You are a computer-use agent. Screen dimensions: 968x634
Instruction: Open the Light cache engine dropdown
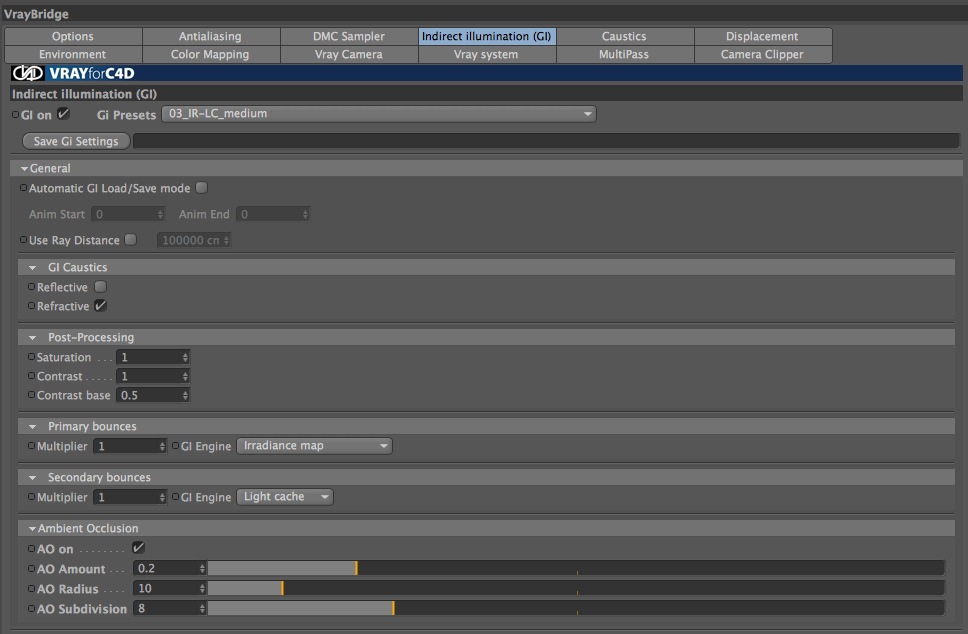(x=285, y=497)
